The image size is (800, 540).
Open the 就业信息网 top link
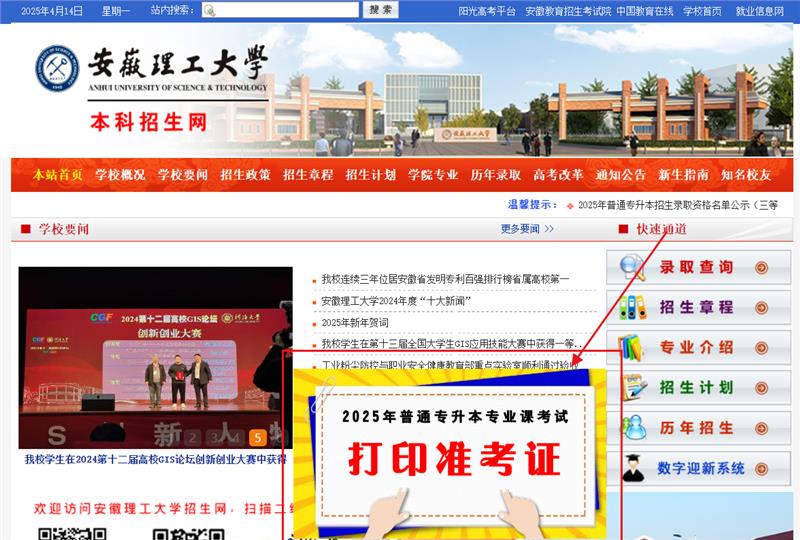click(760, 11)
